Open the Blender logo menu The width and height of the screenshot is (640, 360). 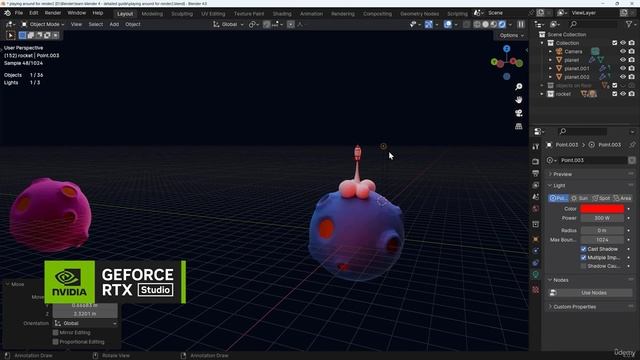point(7,13)
